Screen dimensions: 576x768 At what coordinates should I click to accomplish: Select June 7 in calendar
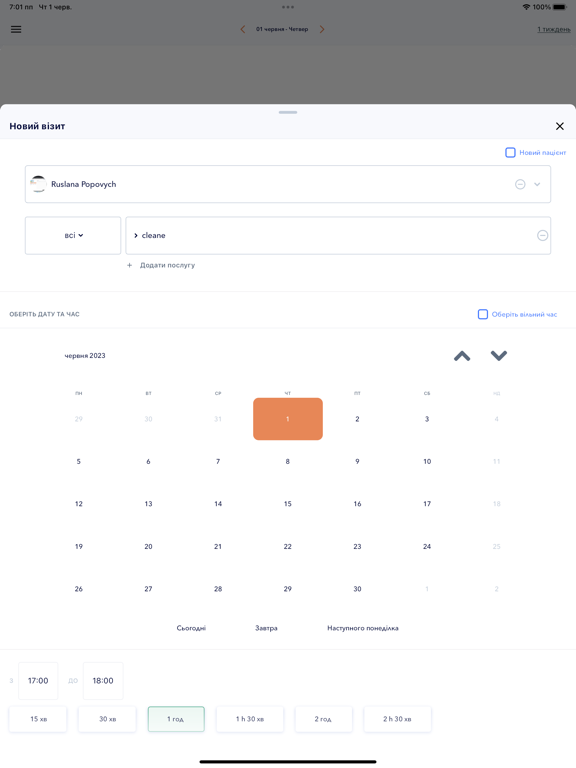click(x=218, y=461)
